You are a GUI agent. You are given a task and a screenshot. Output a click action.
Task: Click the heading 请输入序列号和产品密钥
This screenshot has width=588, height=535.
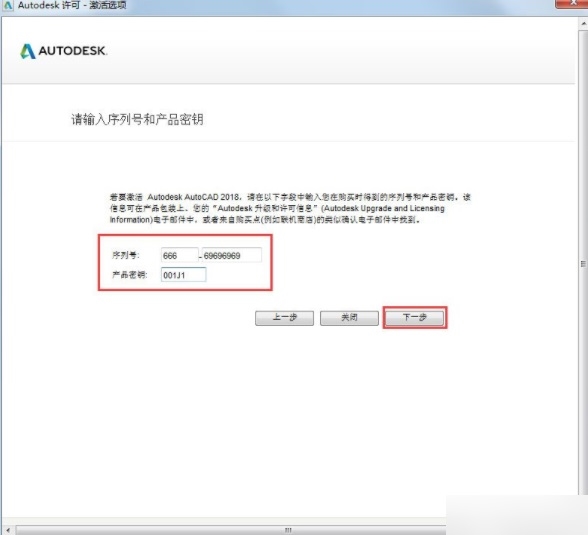[137, 119]
